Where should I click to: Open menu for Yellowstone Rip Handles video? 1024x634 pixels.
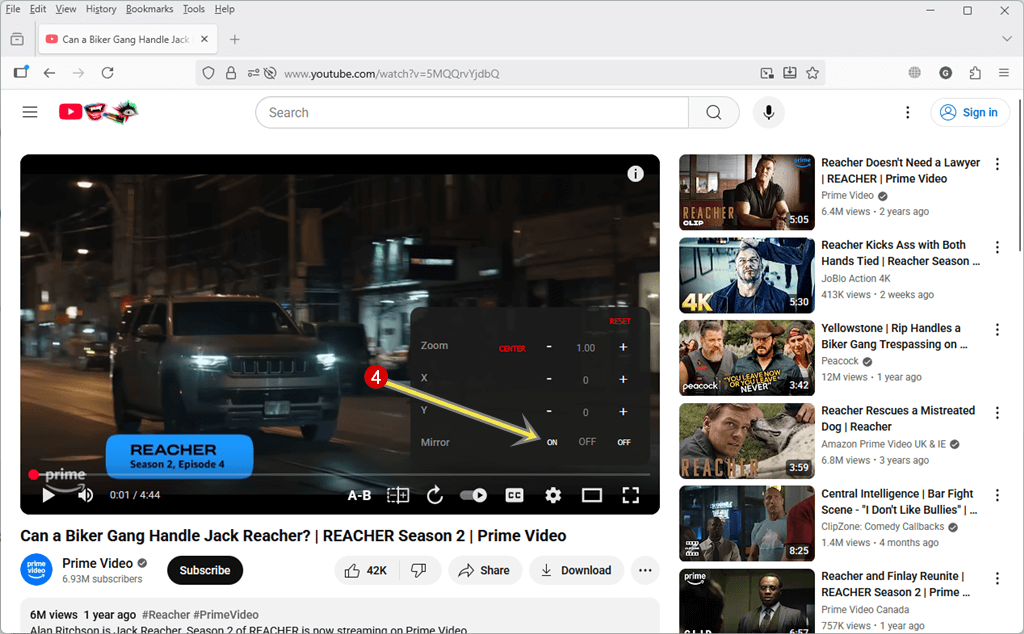tap(997, 329)
